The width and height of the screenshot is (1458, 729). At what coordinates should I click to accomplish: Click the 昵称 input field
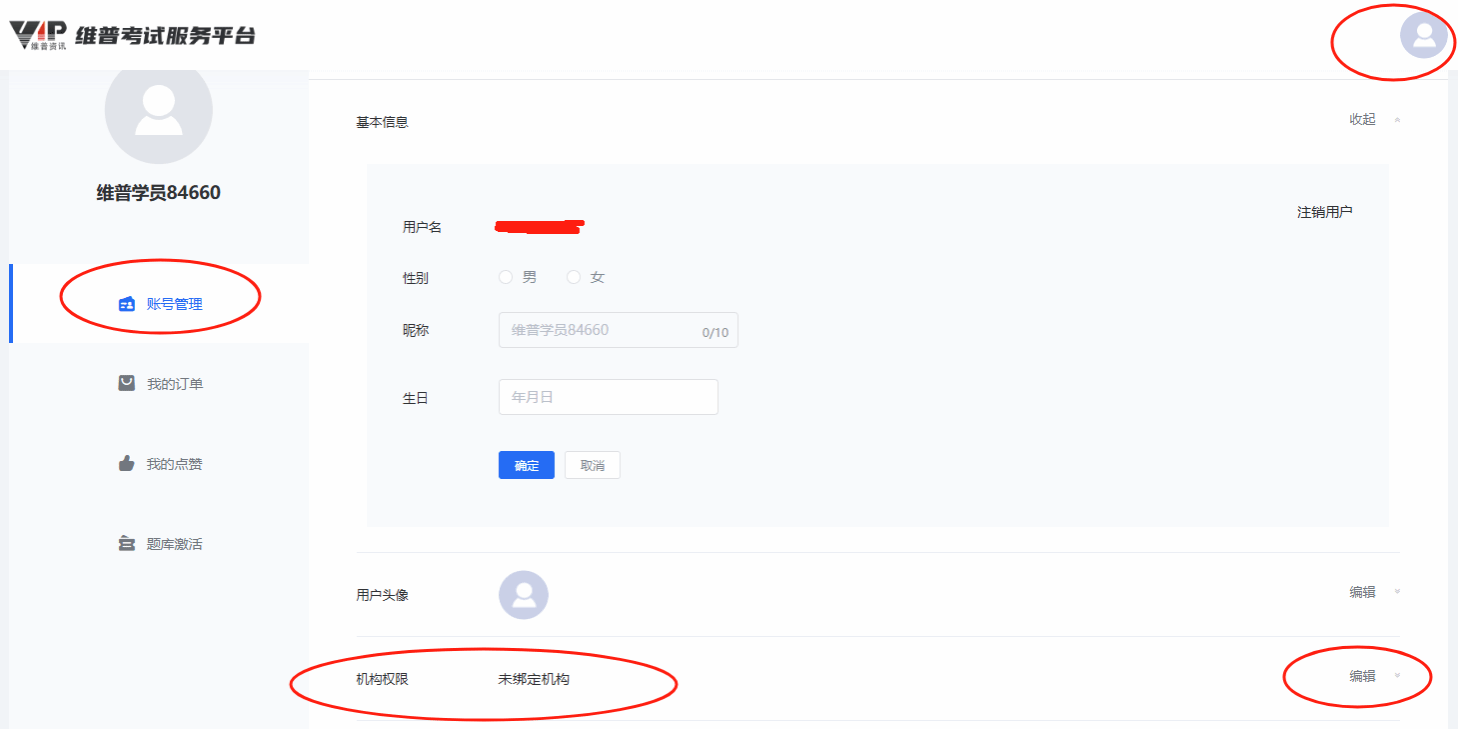(600, 330)
